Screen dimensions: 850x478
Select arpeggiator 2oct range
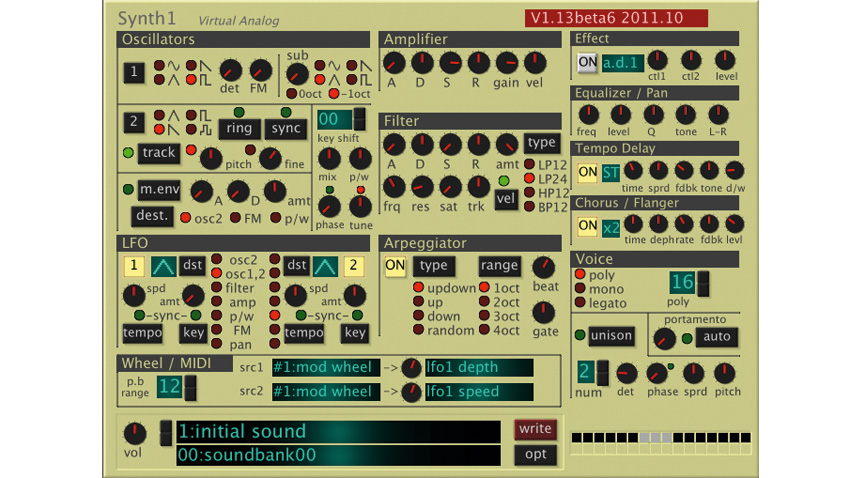[484, 301]
